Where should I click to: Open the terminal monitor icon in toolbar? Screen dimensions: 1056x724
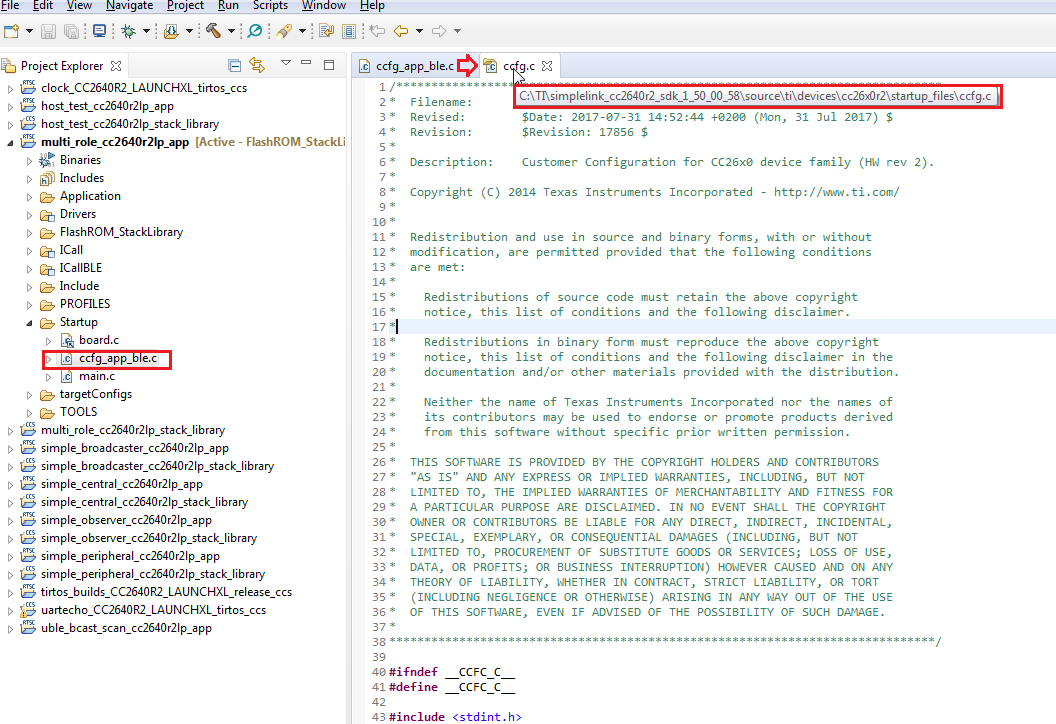(99, 31)
